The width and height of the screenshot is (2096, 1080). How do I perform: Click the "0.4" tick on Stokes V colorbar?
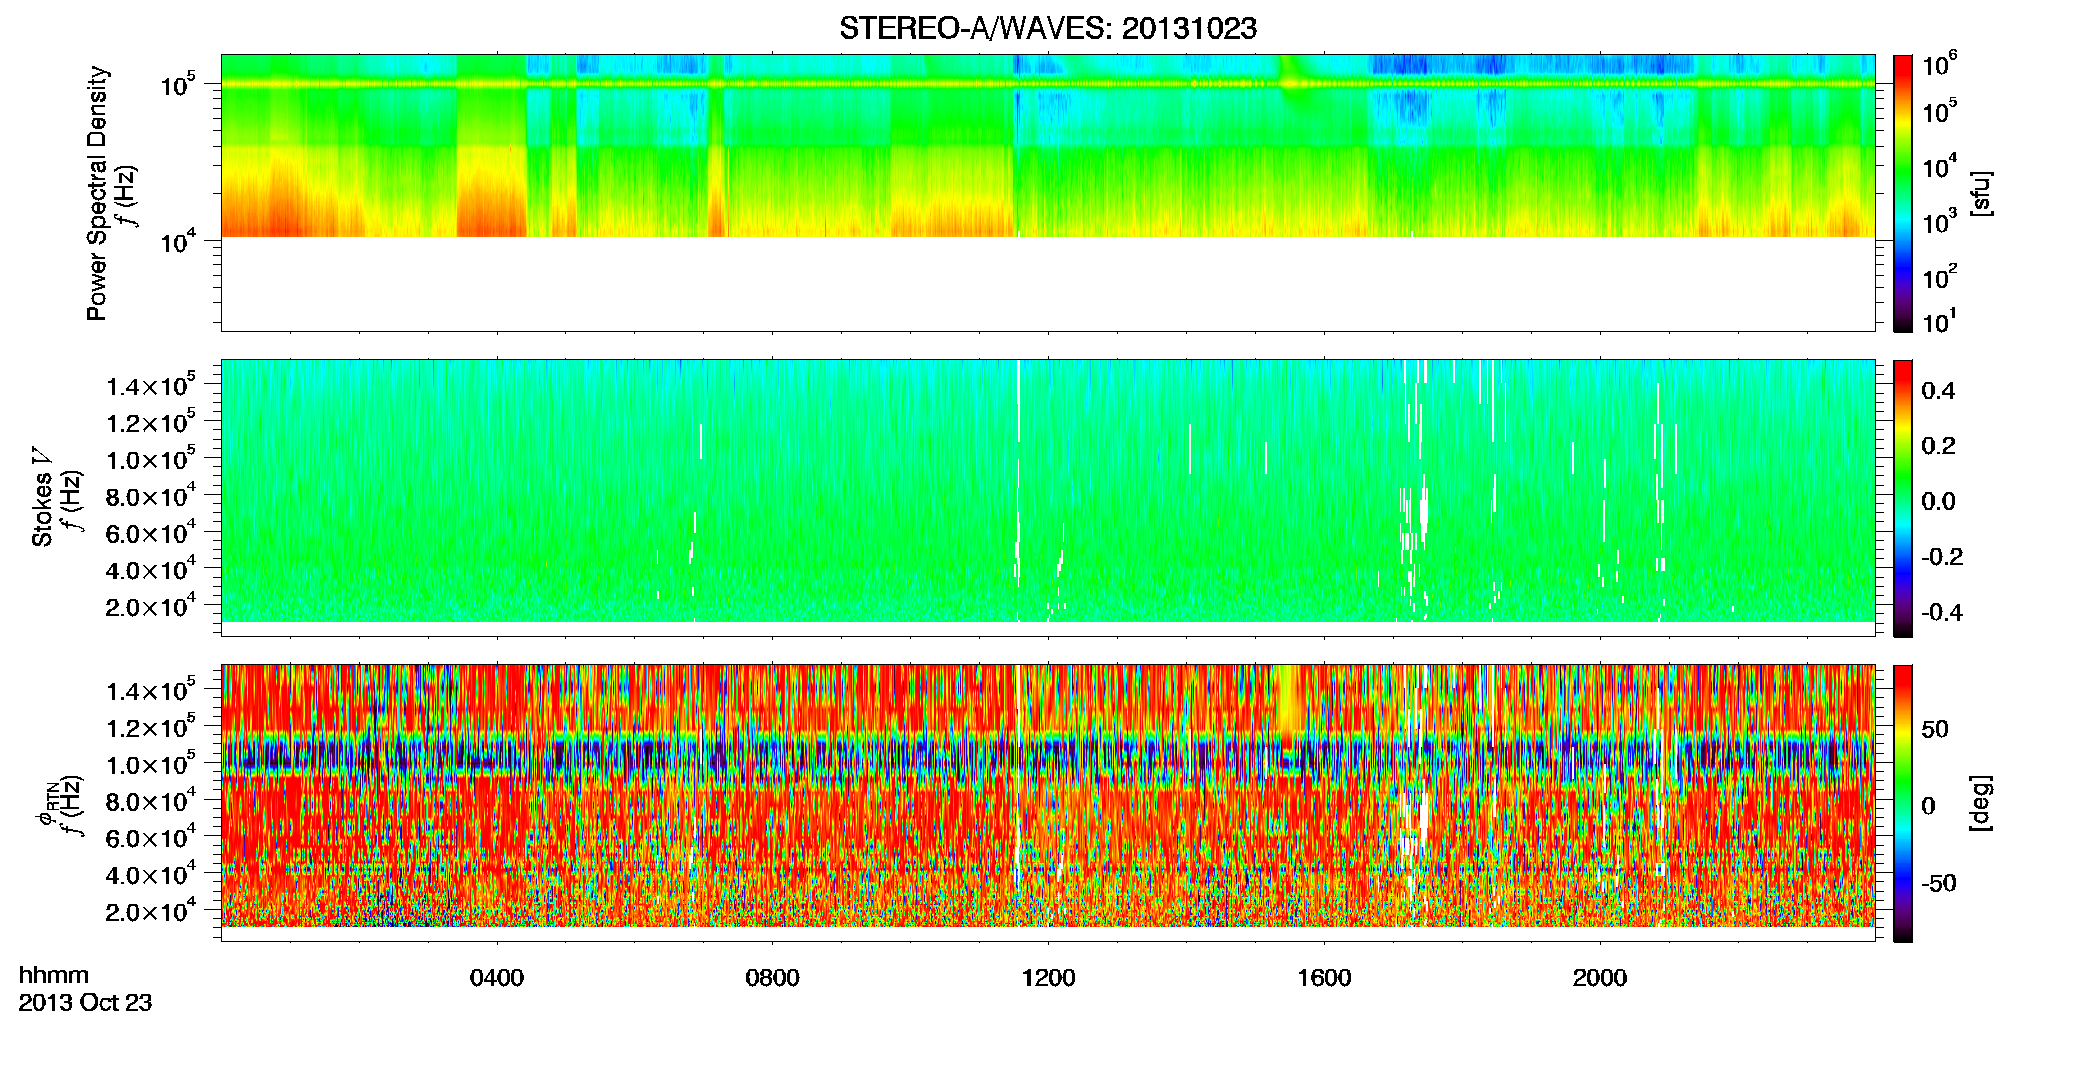pyautogui.click(x=1938, y=391)
